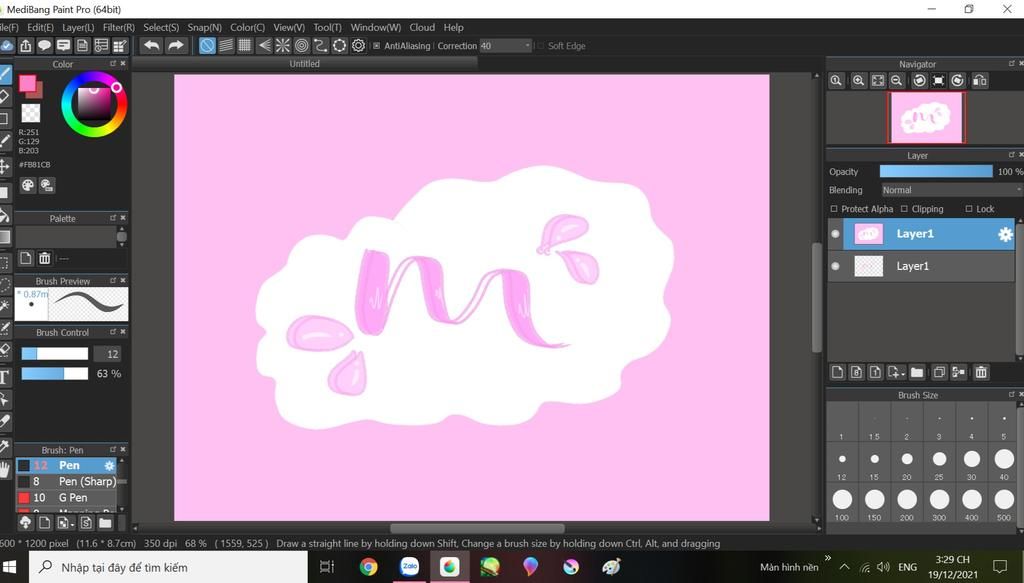Viewport: 1024px width, 583px height.
Task: Open the View(V) menu
Action: (x=289, y=27)
